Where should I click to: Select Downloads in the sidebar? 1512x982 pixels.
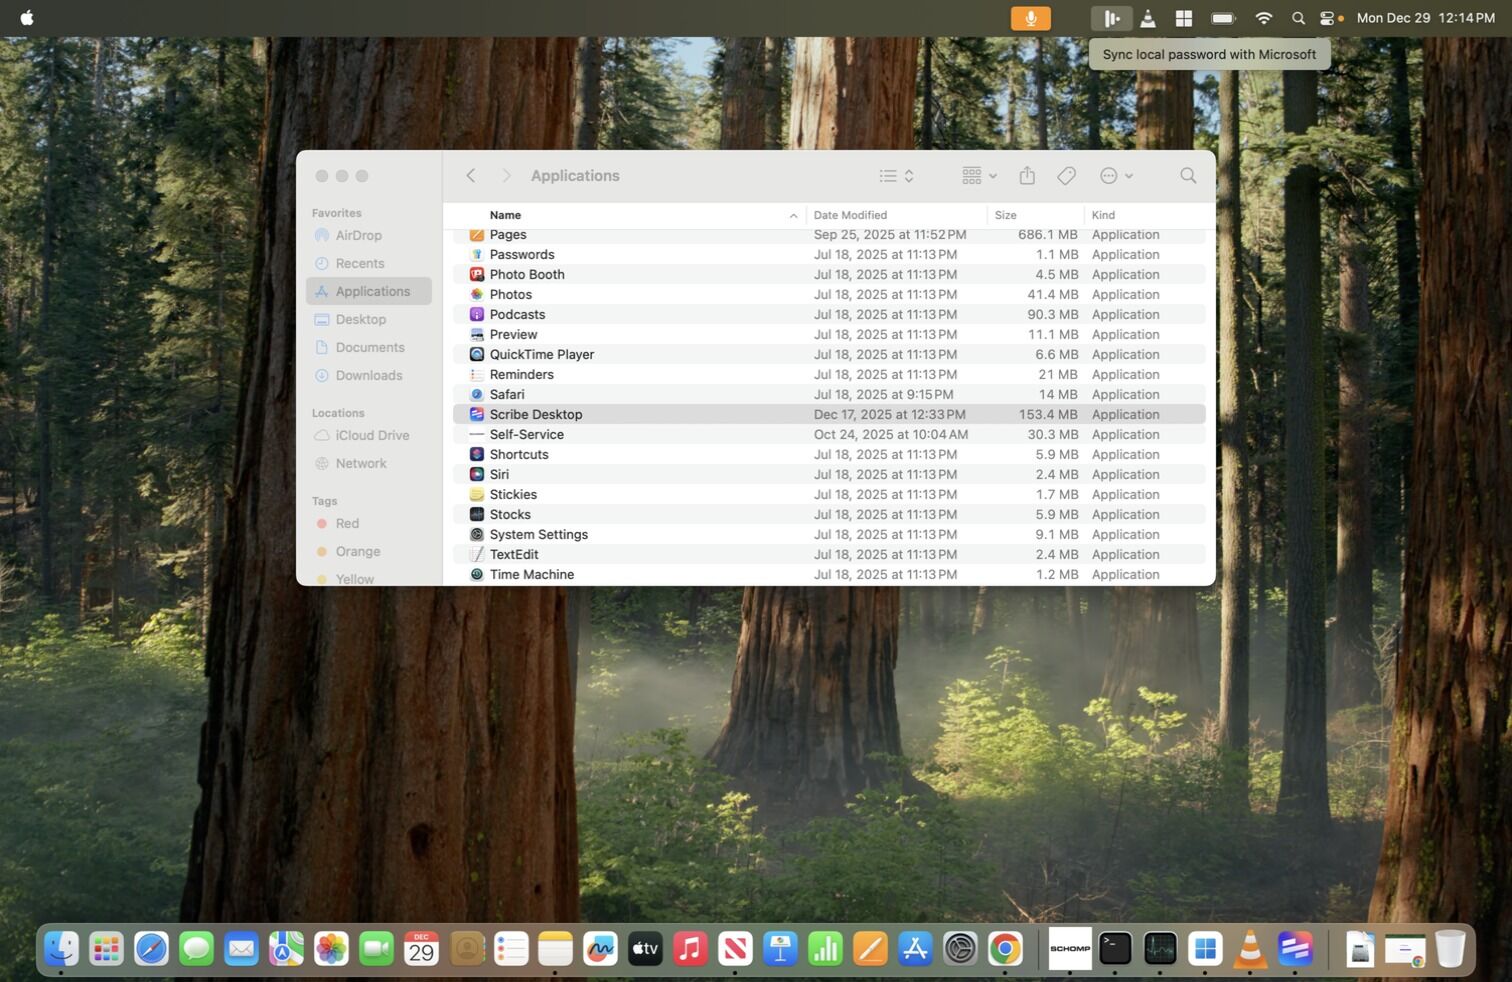pos(368,375)
